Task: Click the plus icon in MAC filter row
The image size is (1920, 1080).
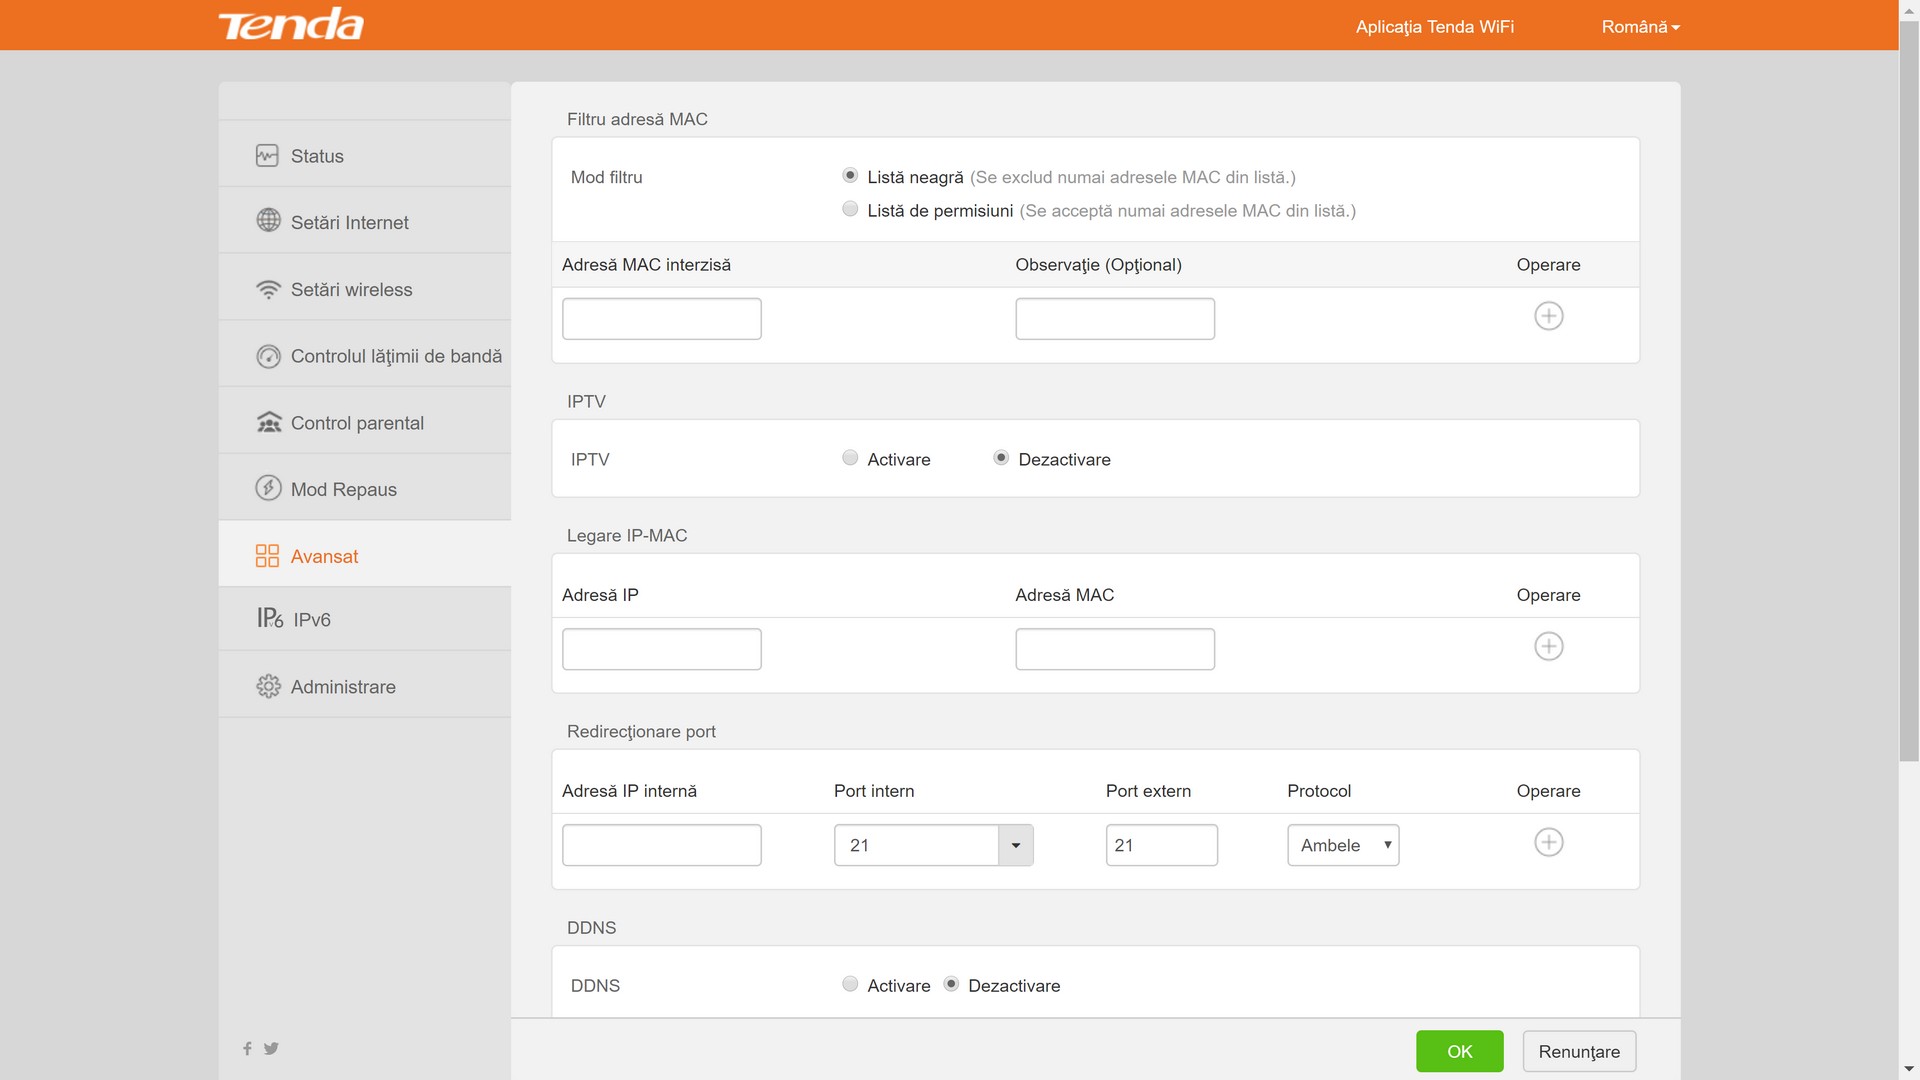Action: (1548, 316)
